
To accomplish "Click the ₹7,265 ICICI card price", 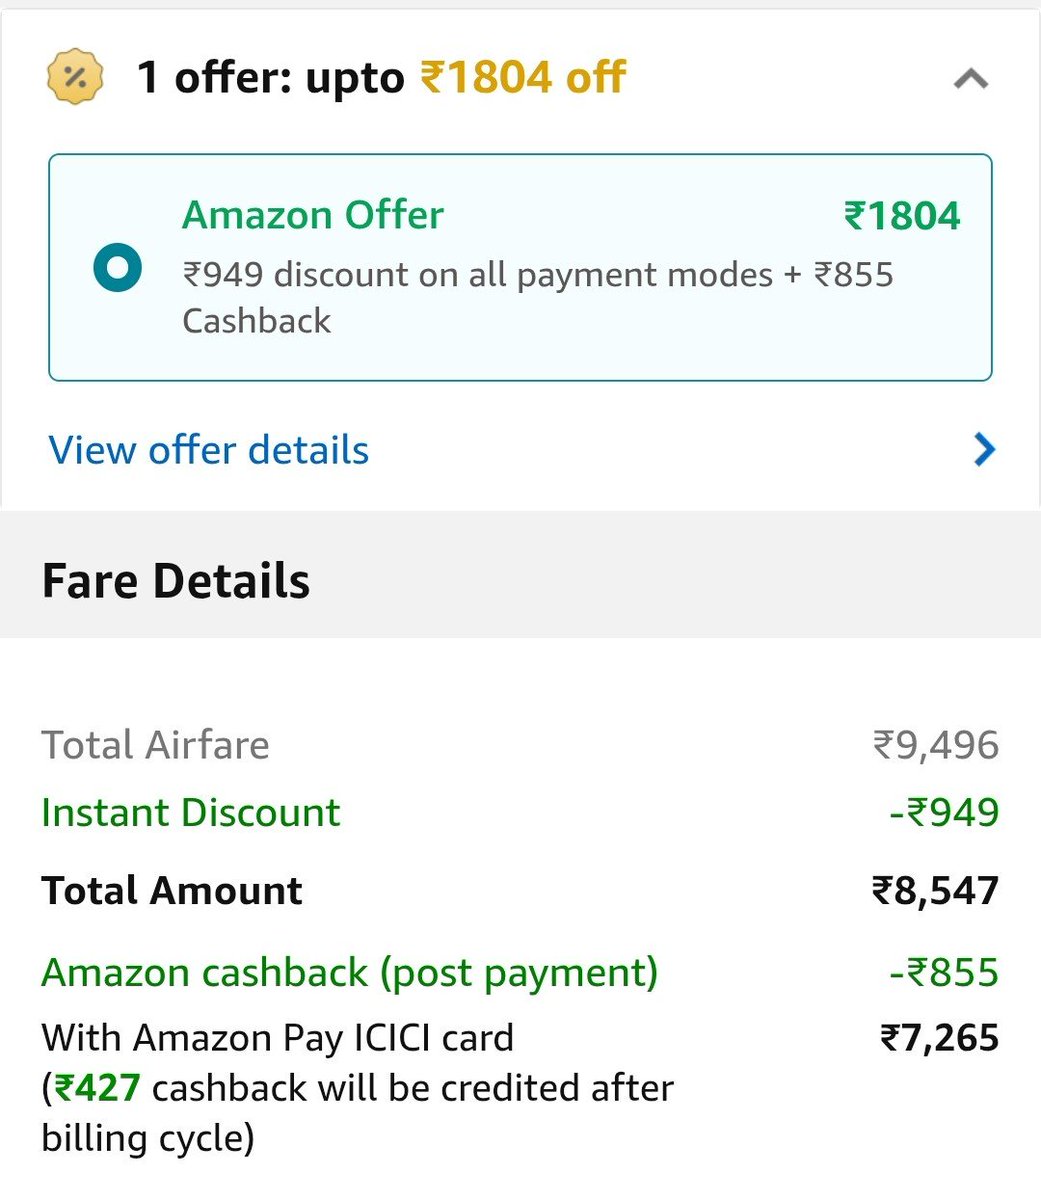I will coord(940,1037).
